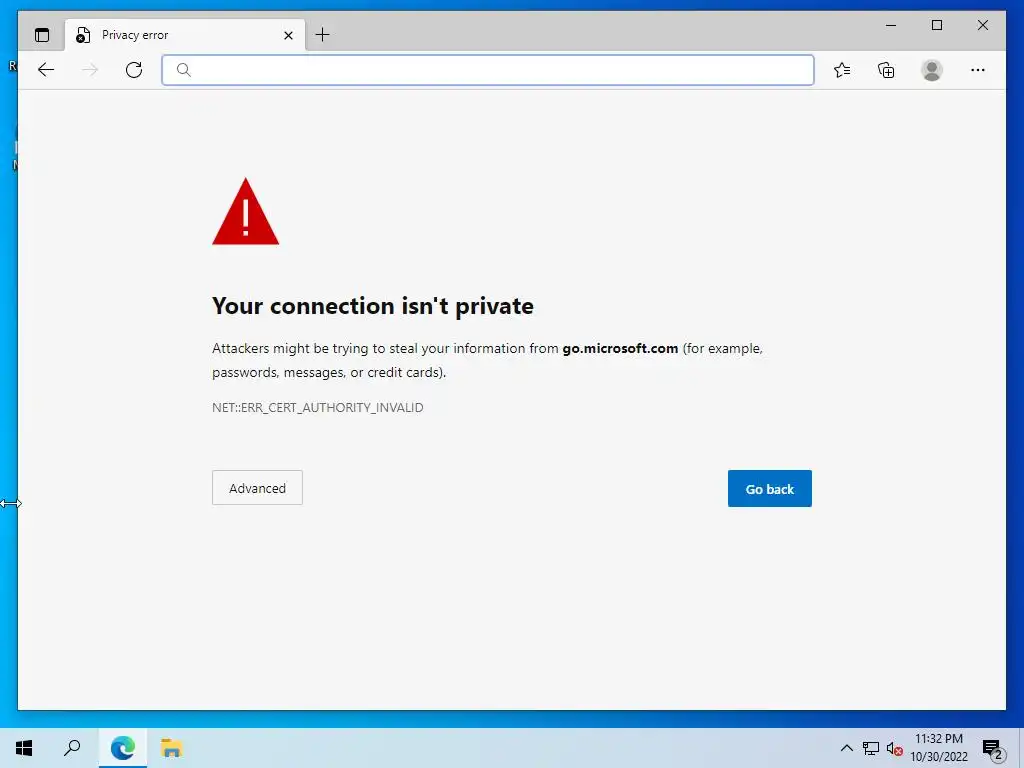The width and height of the screenshot is (1024, 768).
Task: Minimize the Edge browser window
Action: [891, 25]
